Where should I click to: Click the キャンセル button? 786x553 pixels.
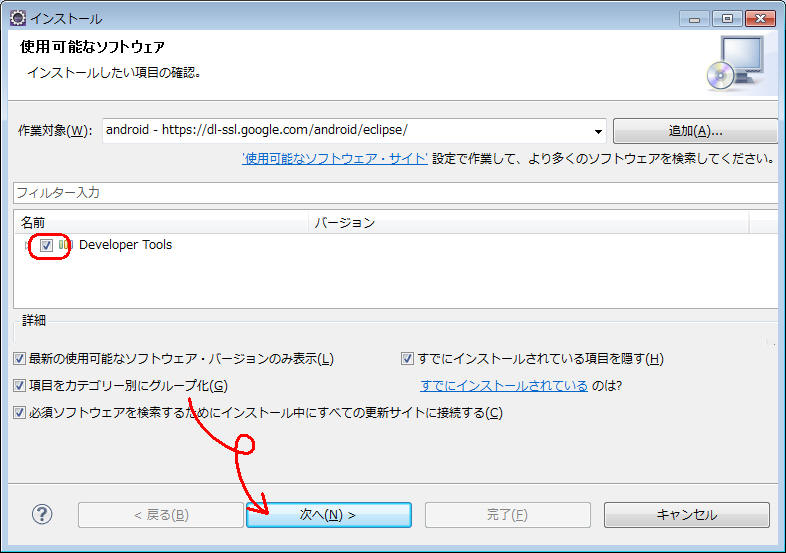[x=686, y=515]
